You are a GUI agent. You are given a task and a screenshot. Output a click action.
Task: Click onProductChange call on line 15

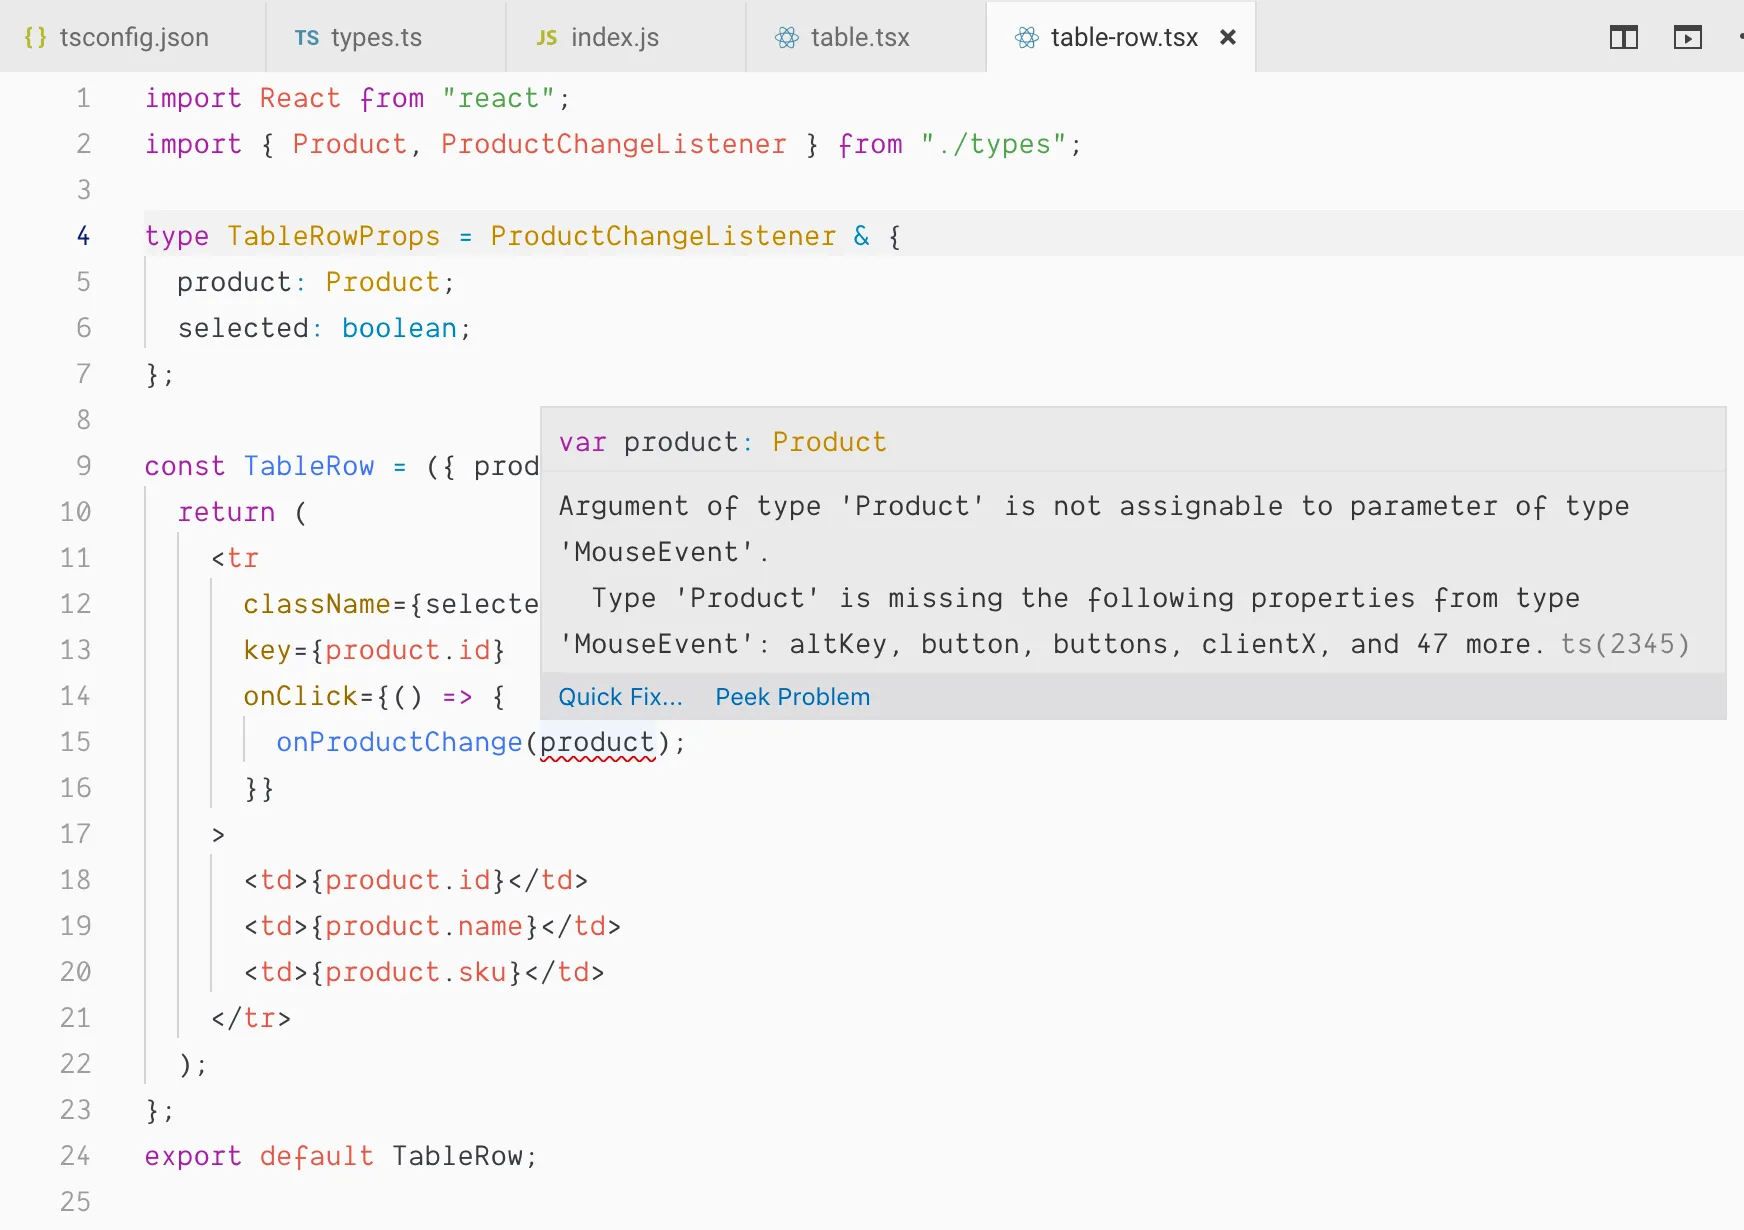pyautogui.click(x=399, y=743)
